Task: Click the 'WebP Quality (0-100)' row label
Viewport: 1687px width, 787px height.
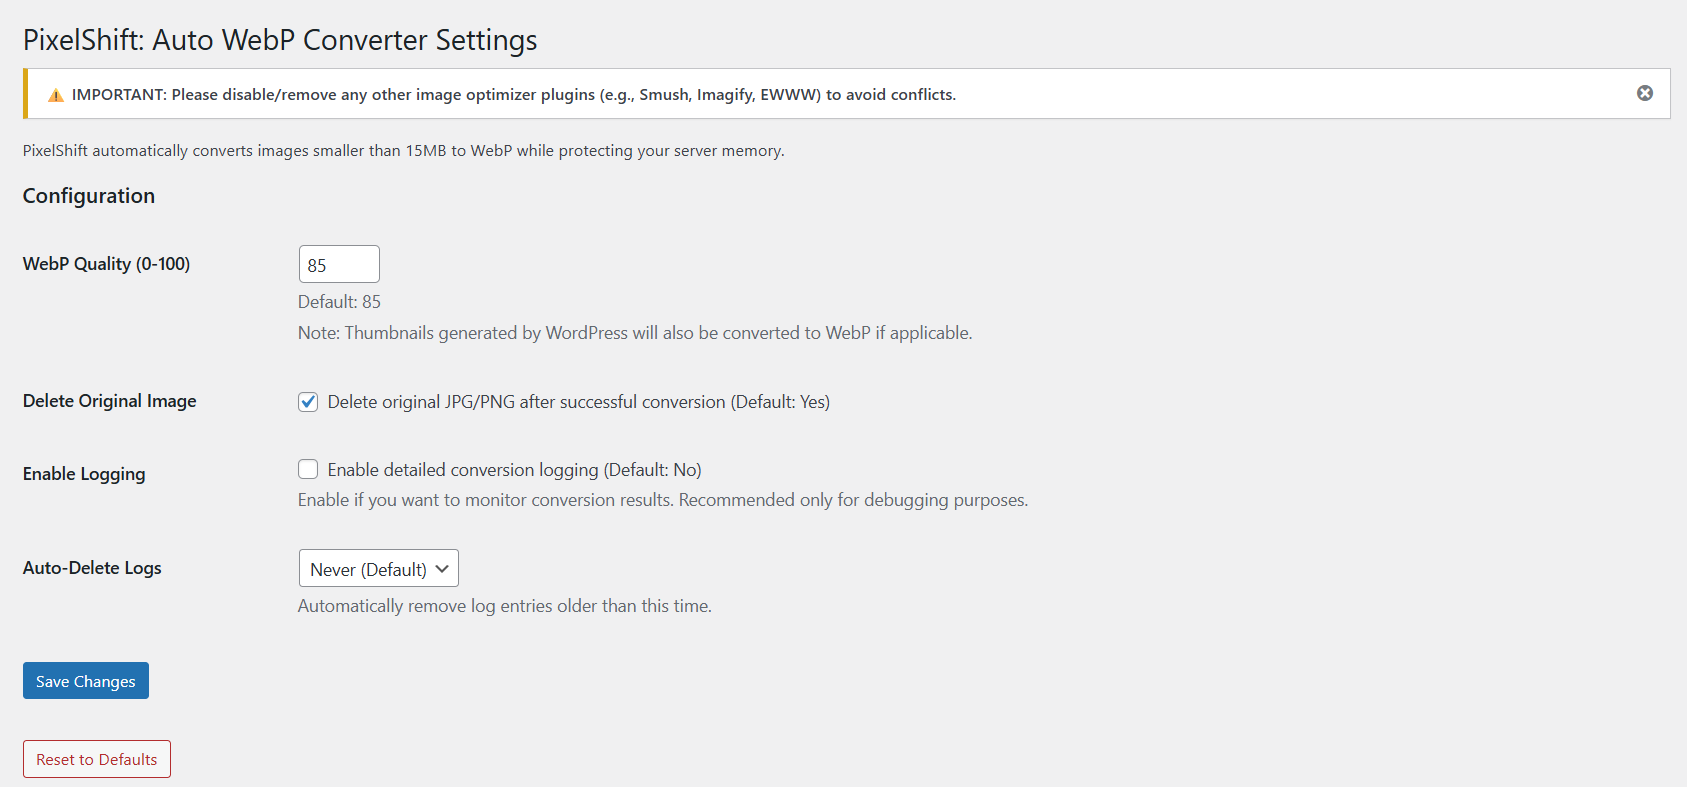Action: [x=106, y=264]
